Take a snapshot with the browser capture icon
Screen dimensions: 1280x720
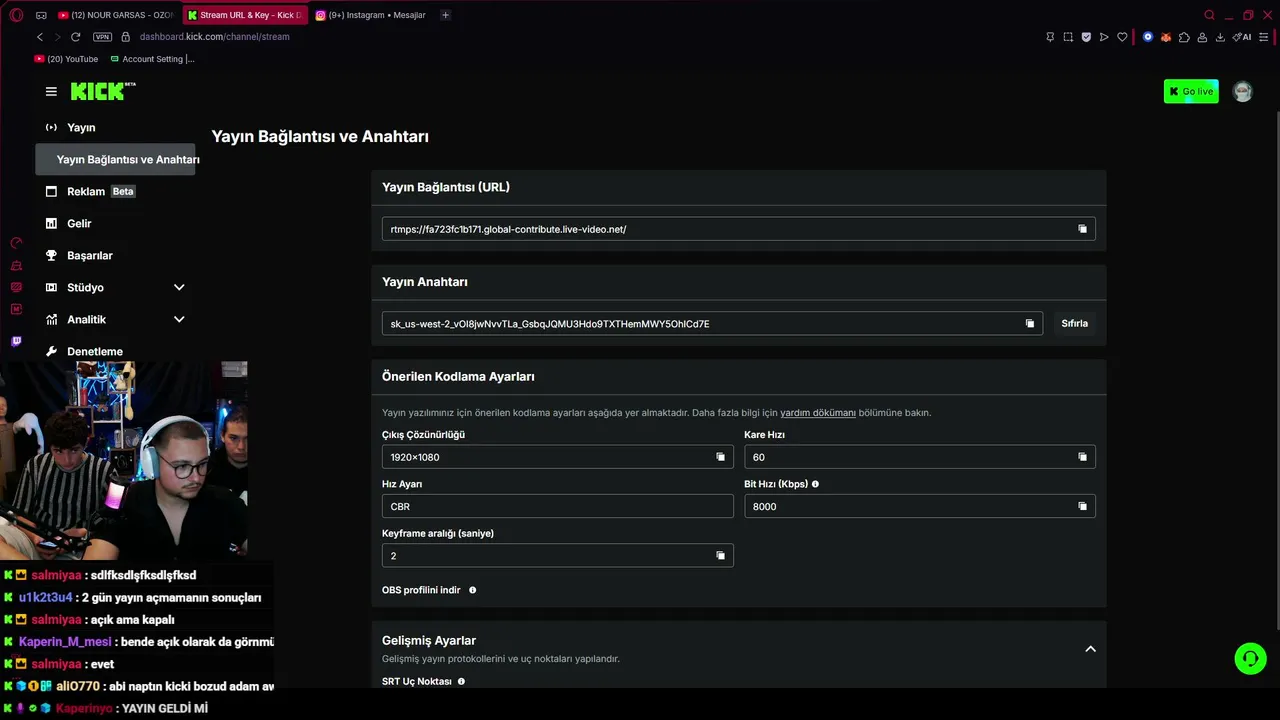(x=1068, y=37)
